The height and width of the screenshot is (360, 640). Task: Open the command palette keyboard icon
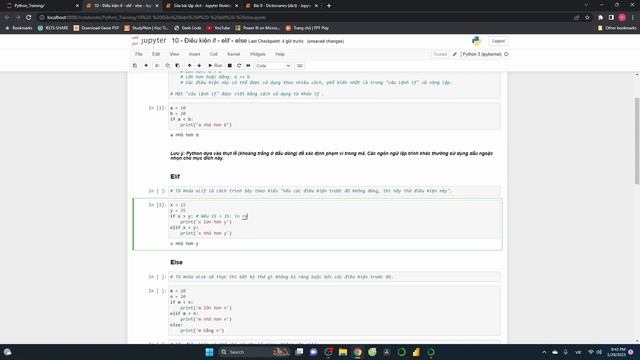300,66
